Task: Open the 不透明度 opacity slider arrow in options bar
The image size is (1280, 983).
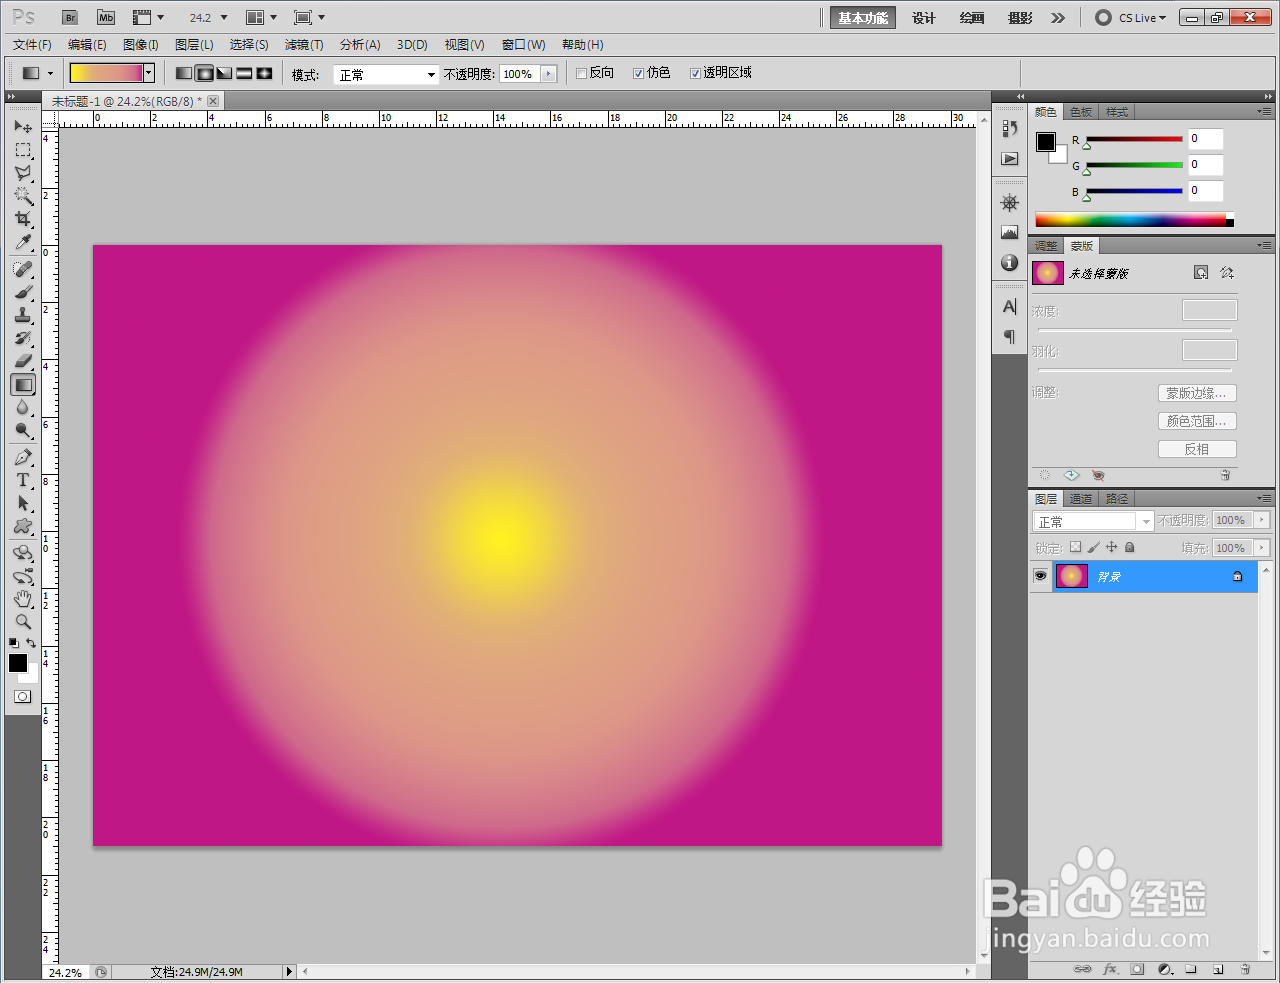Action: click(548, 74)
